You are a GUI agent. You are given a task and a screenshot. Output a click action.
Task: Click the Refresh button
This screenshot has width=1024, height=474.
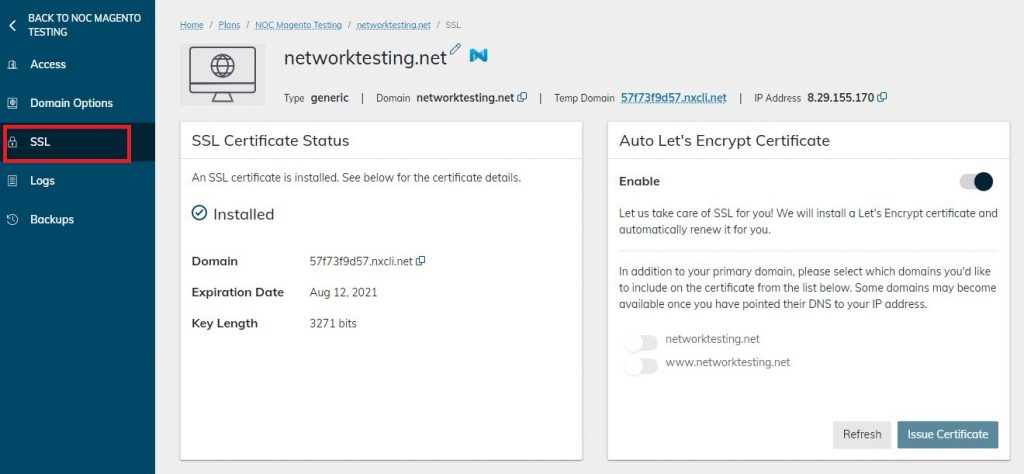(x=862, y=434)
